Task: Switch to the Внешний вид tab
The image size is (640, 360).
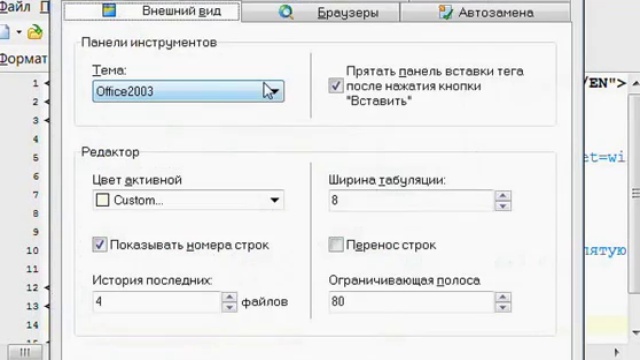Action: [152, 11]
